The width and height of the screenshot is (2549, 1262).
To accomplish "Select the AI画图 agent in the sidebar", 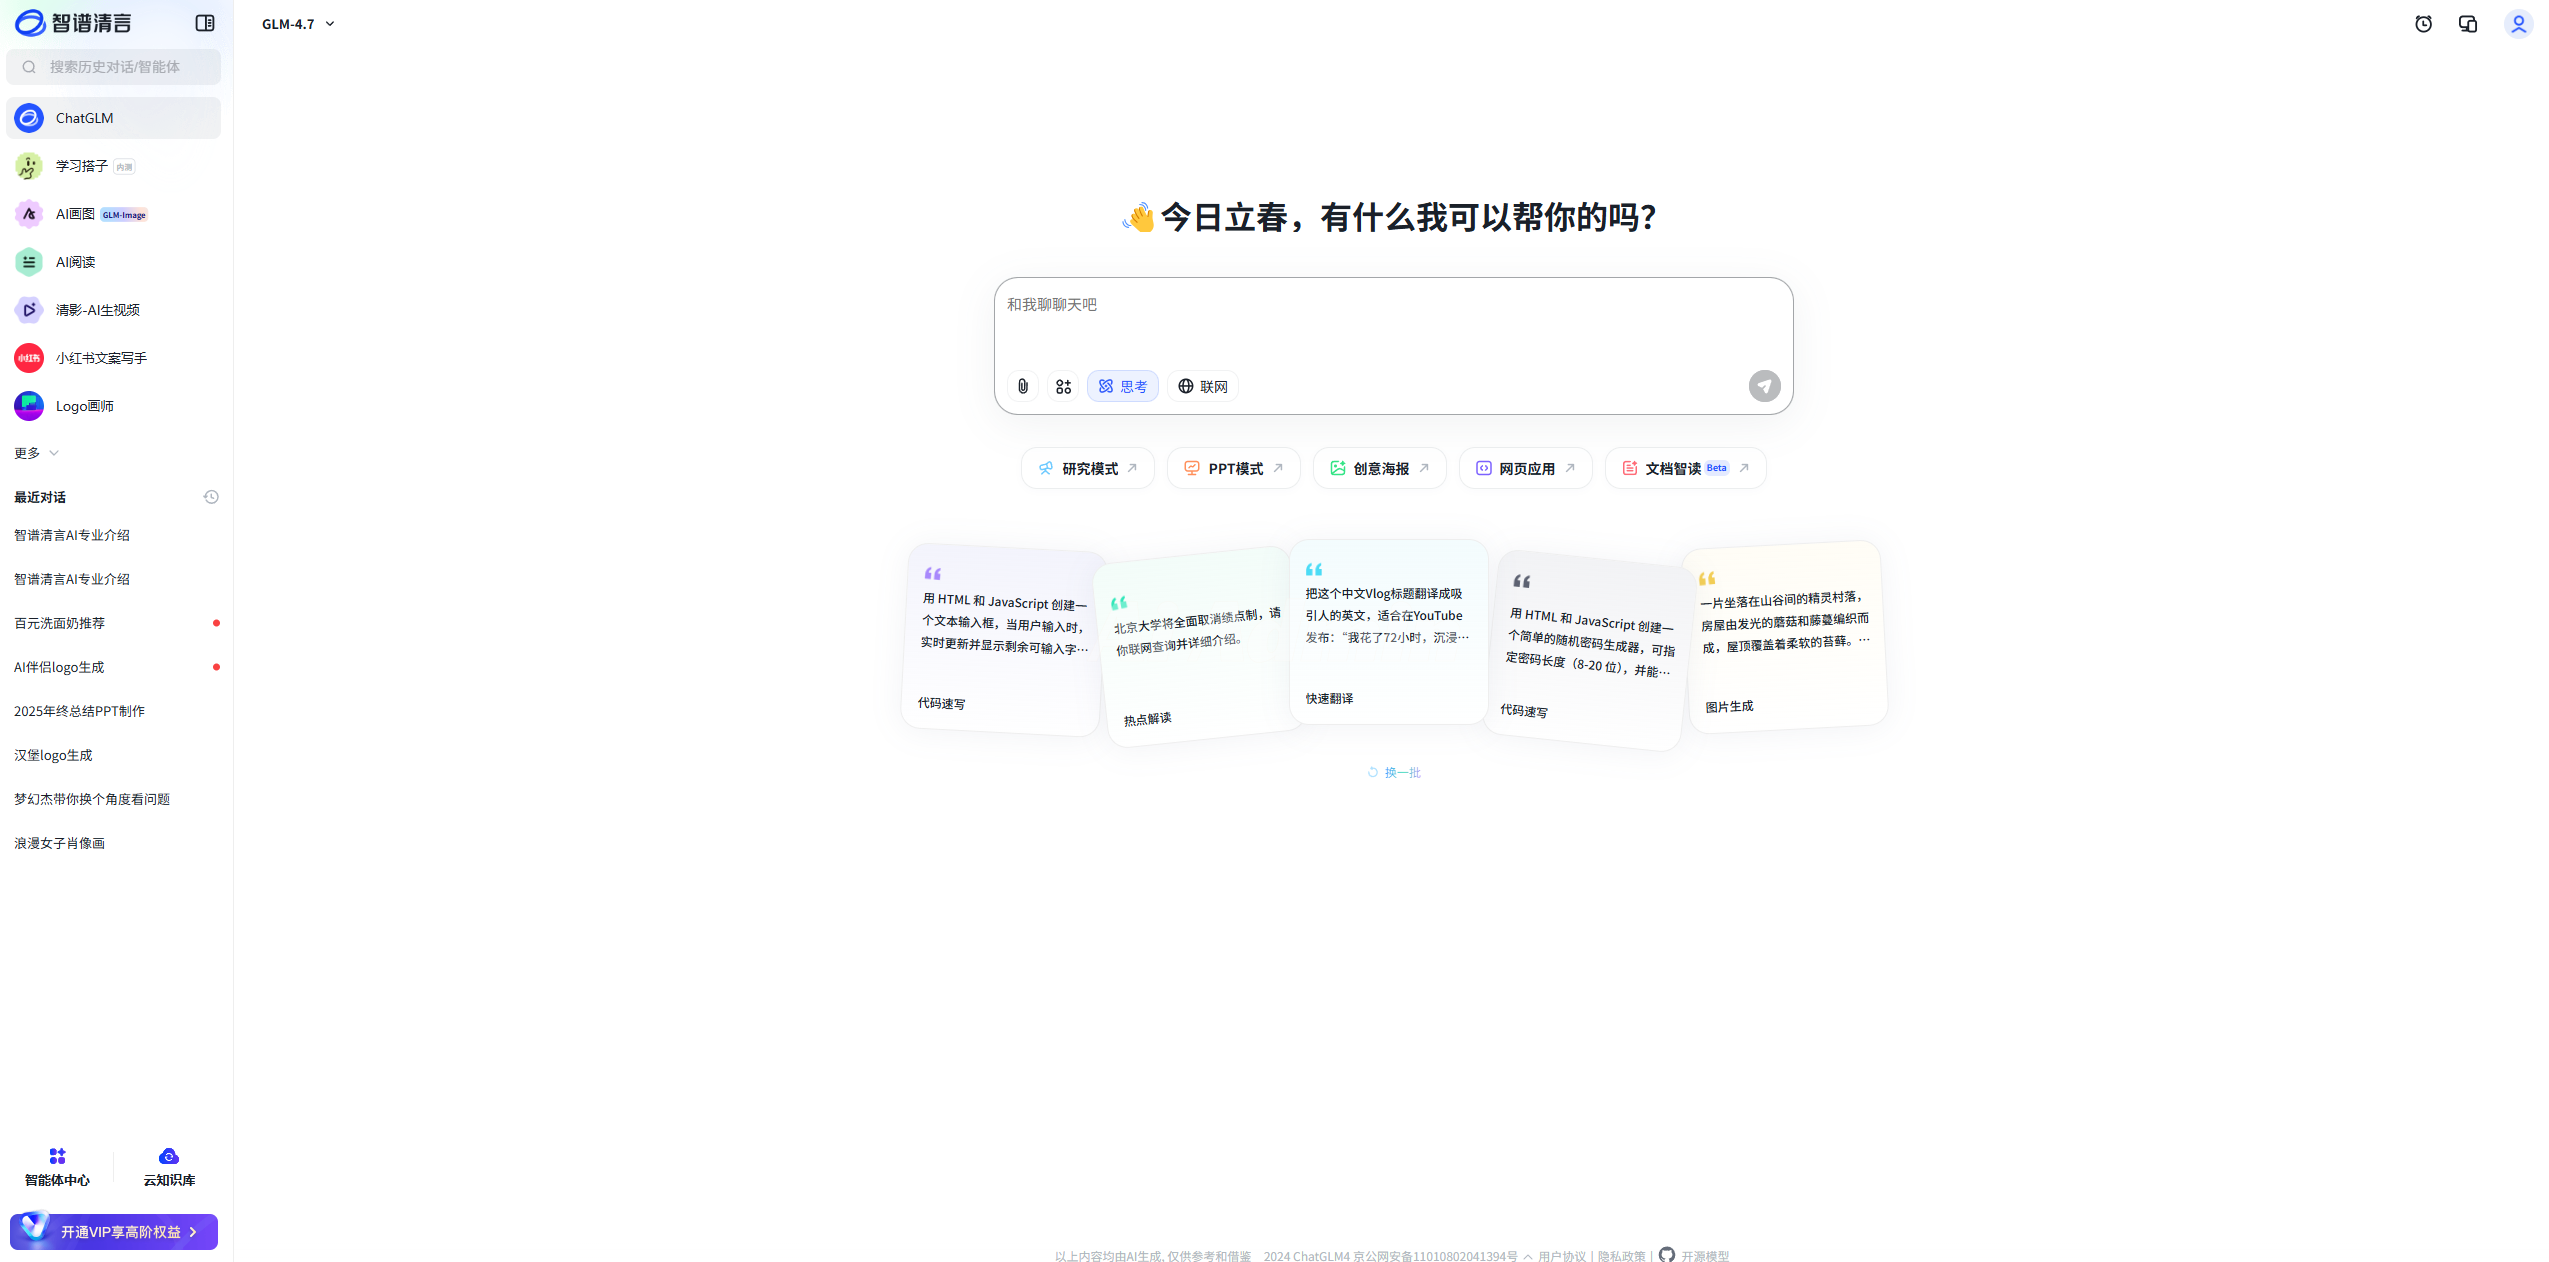I will coord(76,214).
